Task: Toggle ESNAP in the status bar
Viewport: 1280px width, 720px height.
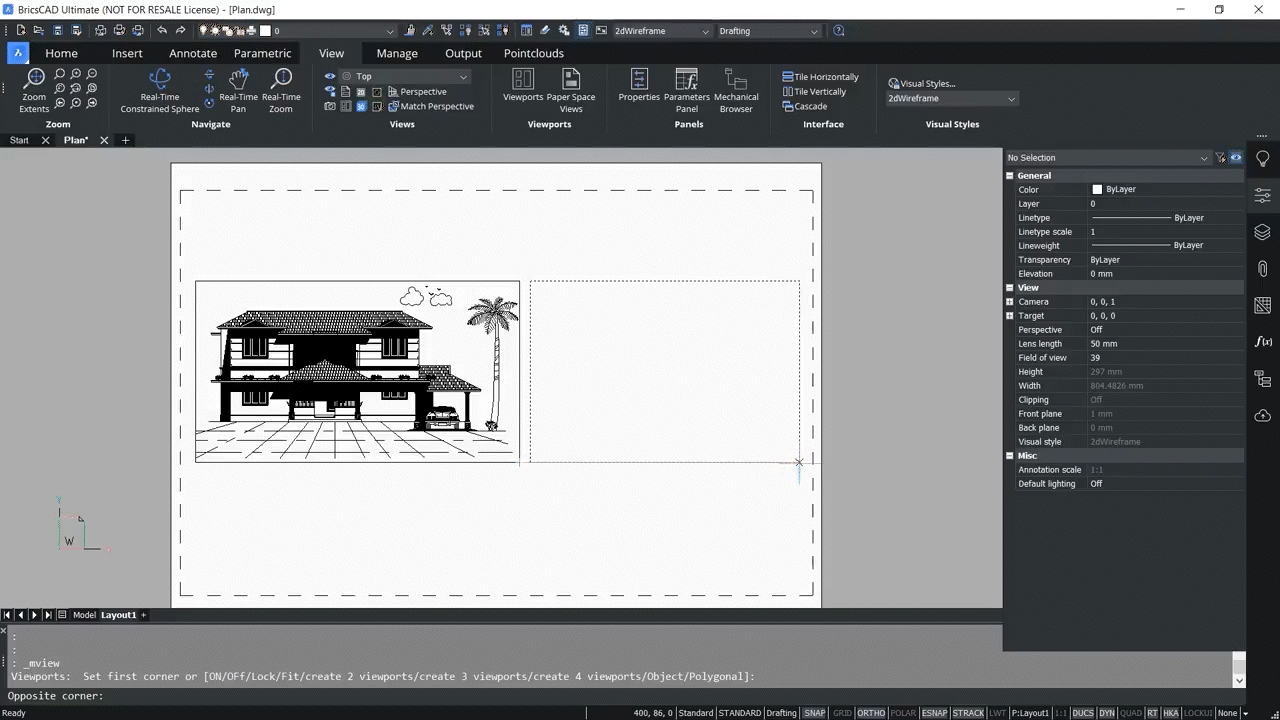Action: (x=934, y=712)
